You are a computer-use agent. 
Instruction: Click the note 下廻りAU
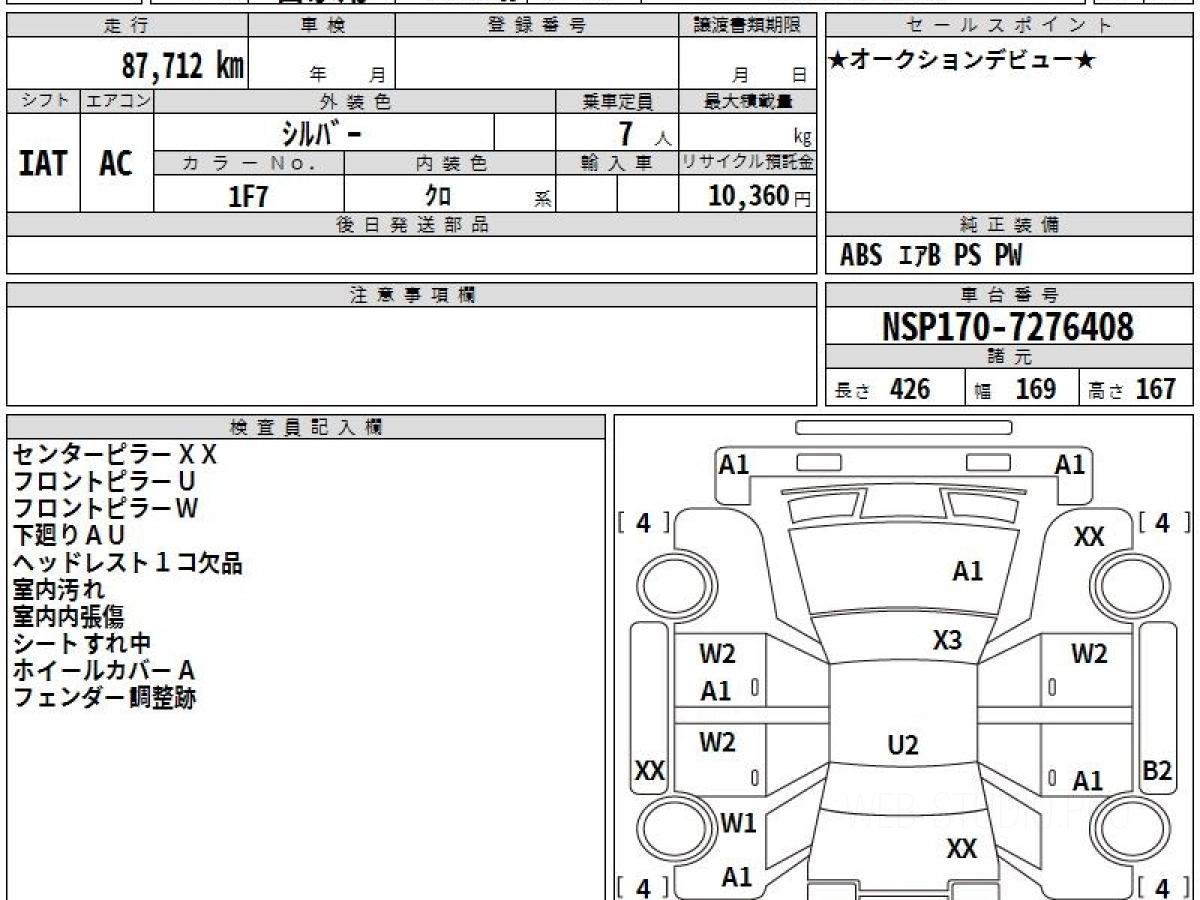tap(68, 536)
